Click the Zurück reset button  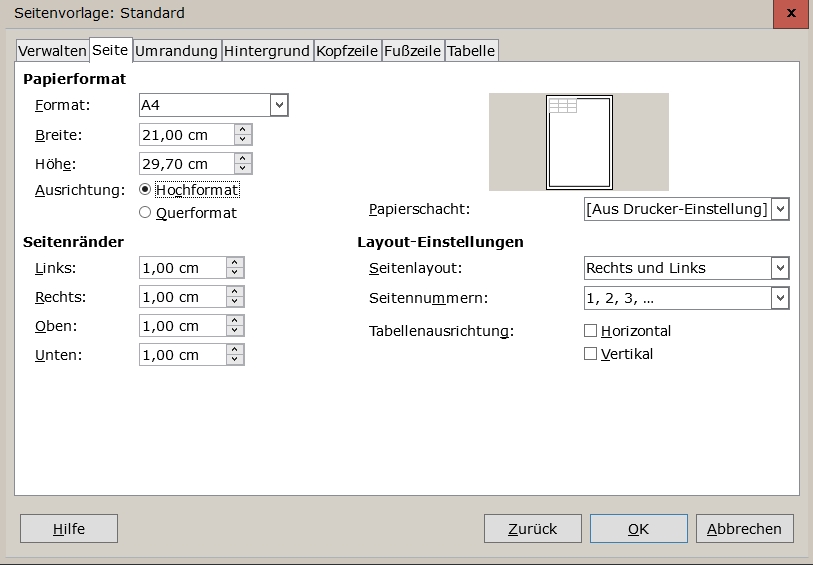[532, 529]
